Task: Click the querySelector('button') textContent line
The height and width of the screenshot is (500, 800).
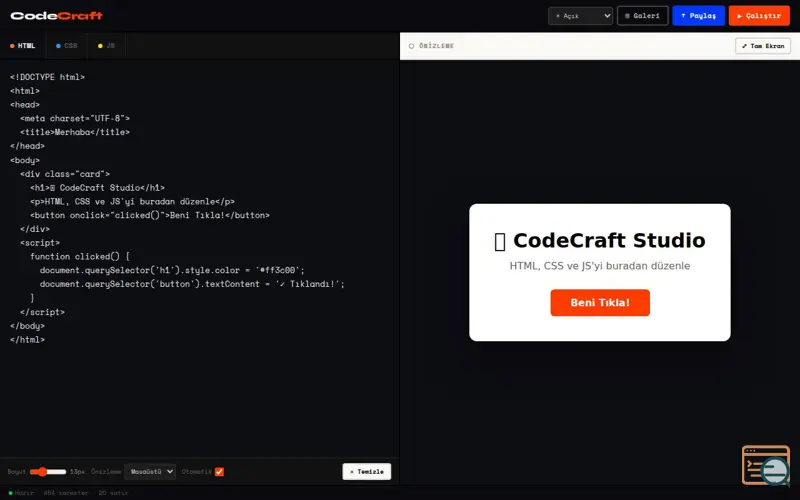Action: [x=192, y=284]
